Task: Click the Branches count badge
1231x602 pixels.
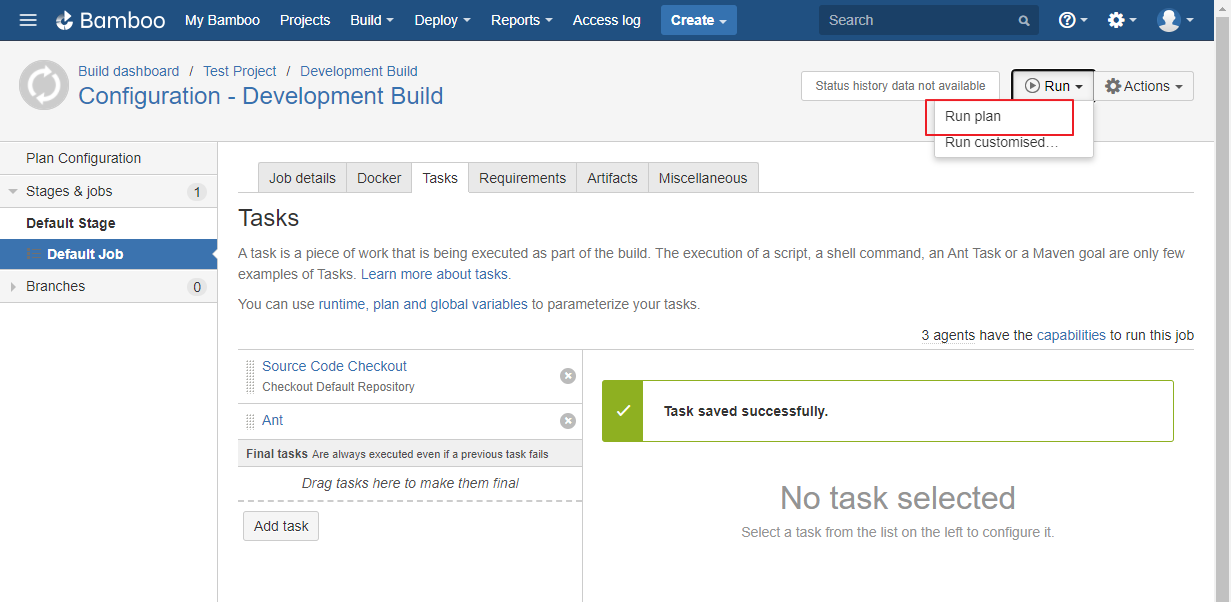Action: coord(197,287)
